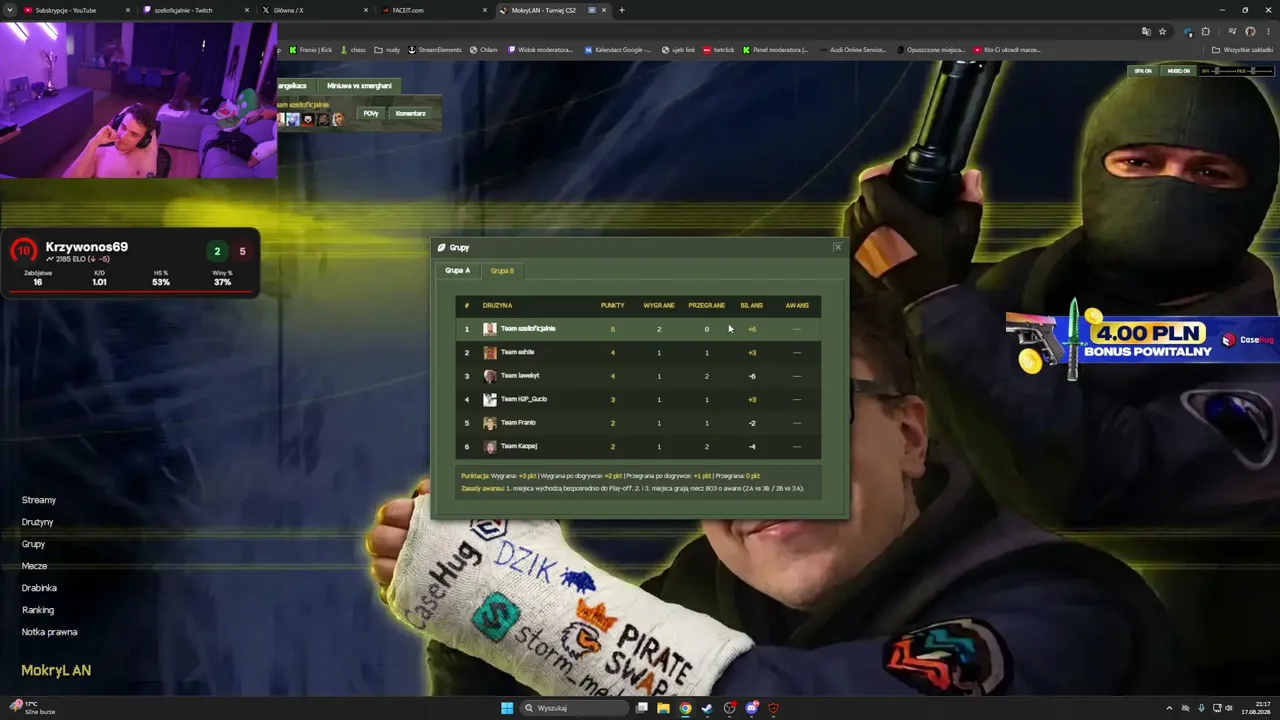Open the Druzyny sidebar menu entry
The height and width of the screenshot is (720, 1280).
click(38, 522)
